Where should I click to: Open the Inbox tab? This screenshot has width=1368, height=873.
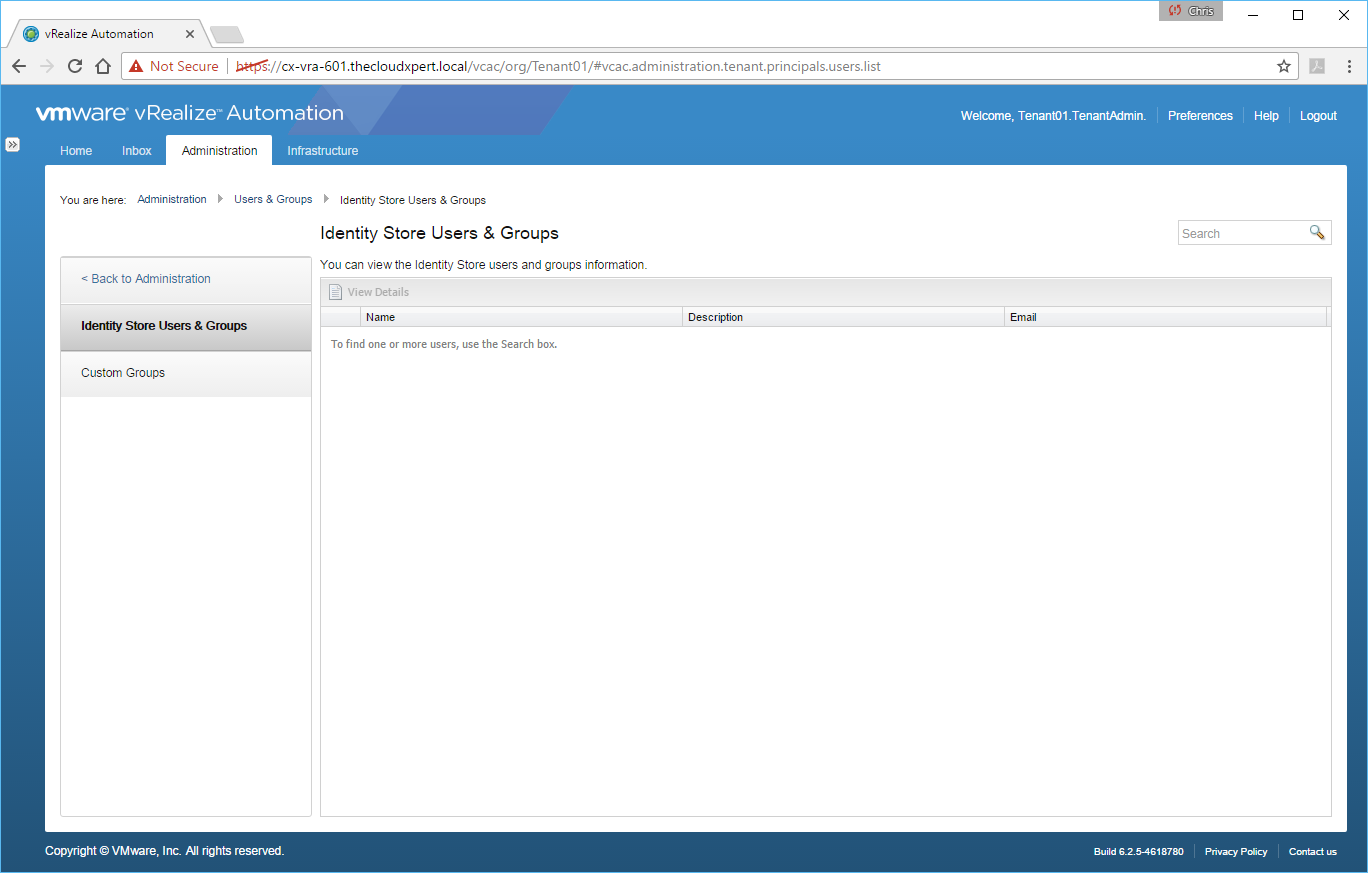click(137, 151)
